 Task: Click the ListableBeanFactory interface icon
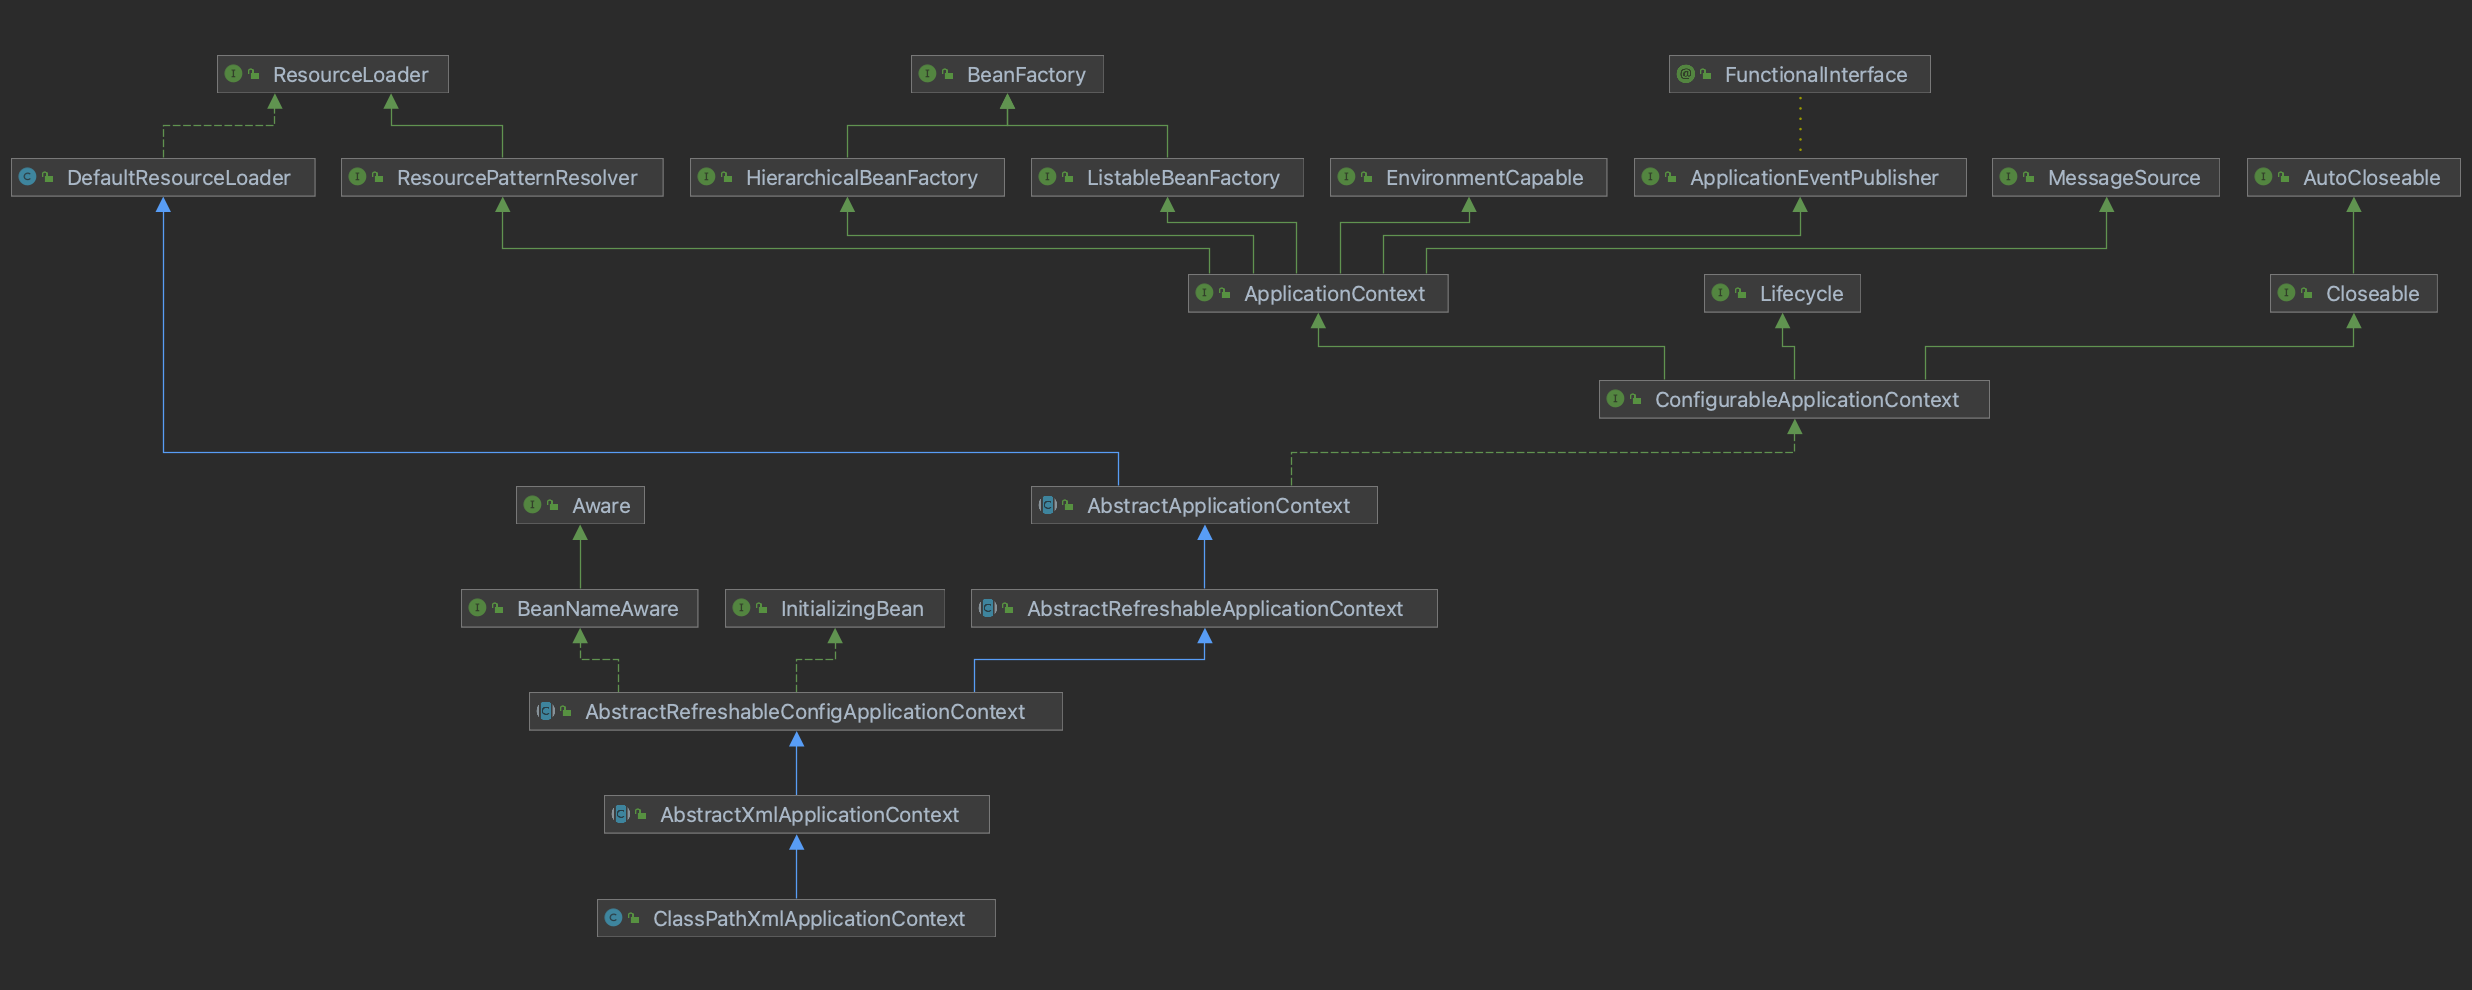pyautogui.click(x=1047, y=177)
